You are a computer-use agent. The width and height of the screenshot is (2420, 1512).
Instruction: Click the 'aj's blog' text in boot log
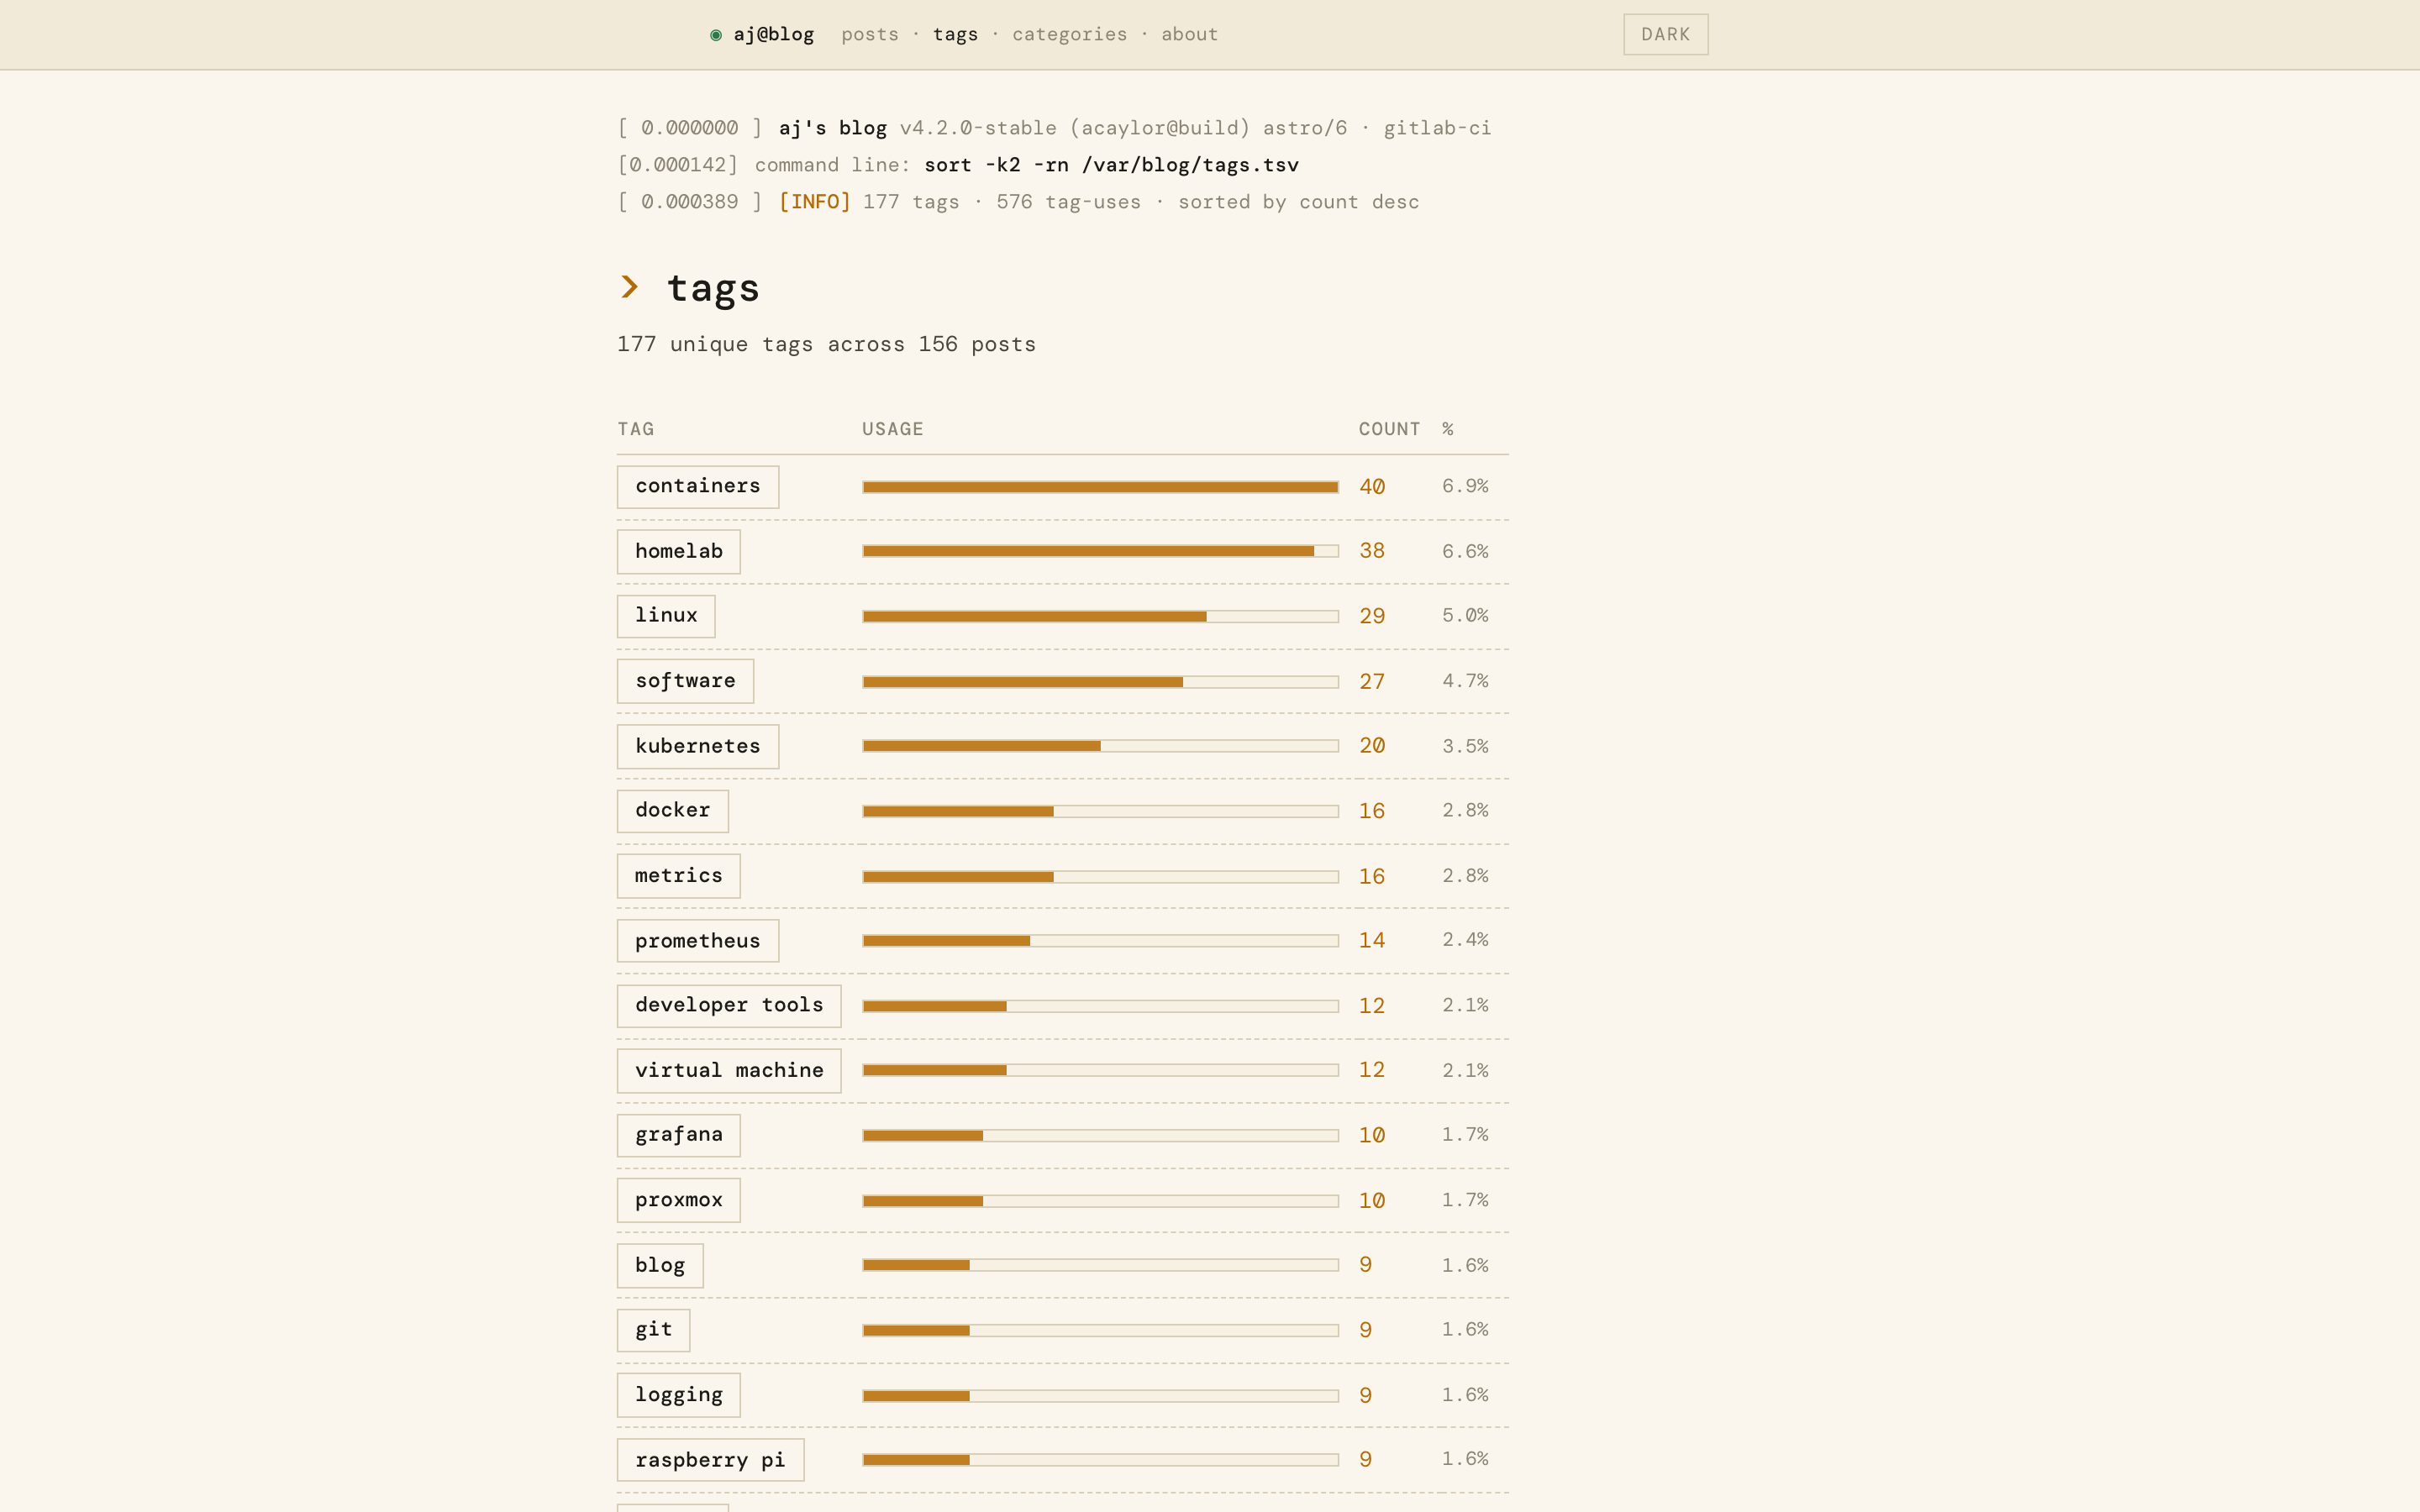pos(832,128)
